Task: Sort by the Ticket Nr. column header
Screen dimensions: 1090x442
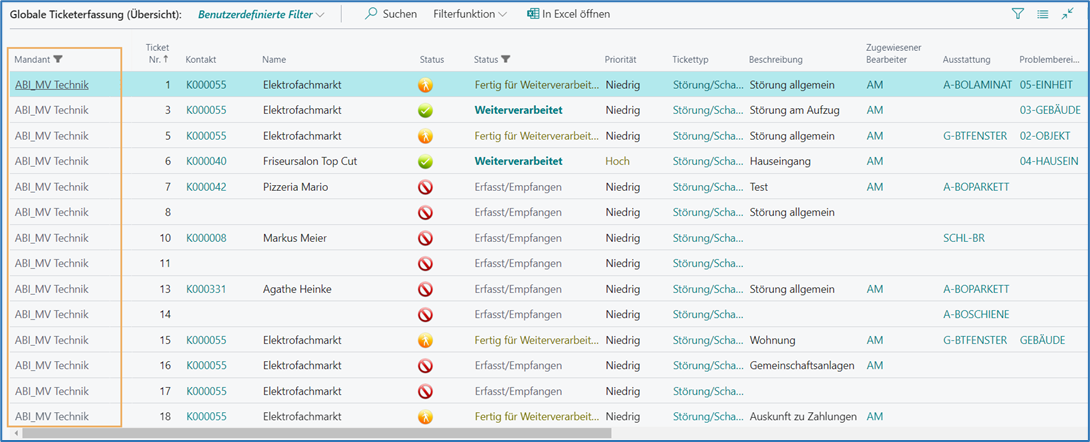Action: coord(157,54)
